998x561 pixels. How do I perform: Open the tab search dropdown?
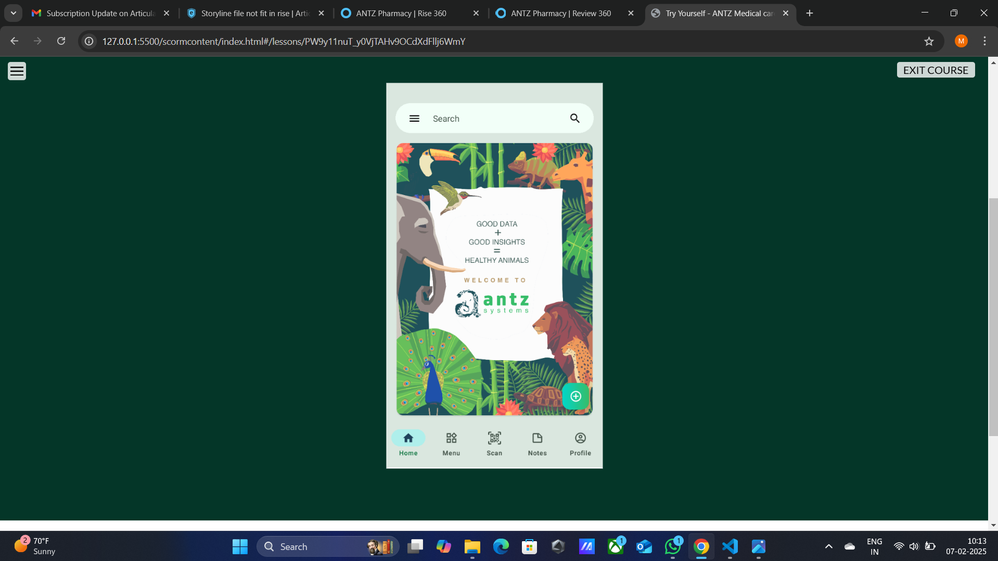(13, 13)
